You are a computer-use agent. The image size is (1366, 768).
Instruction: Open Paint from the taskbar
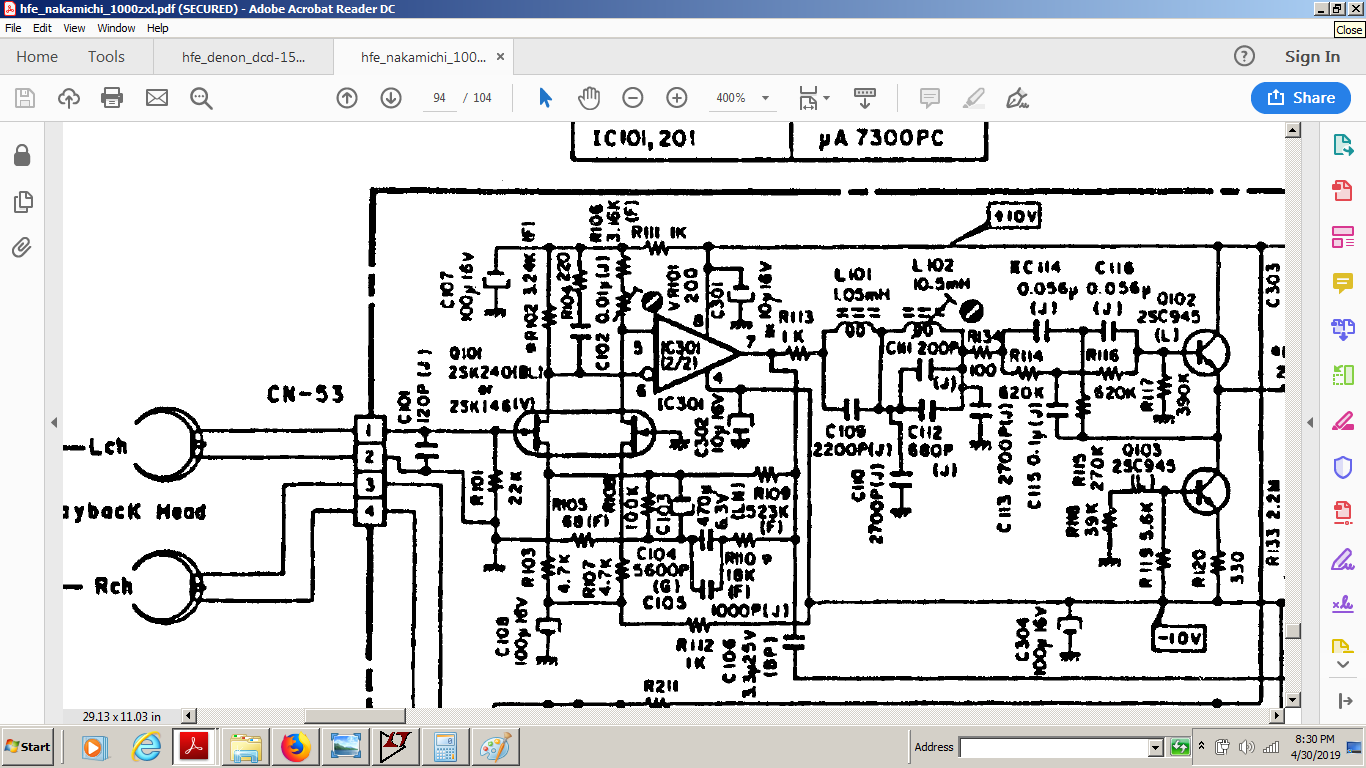[495, 747]
